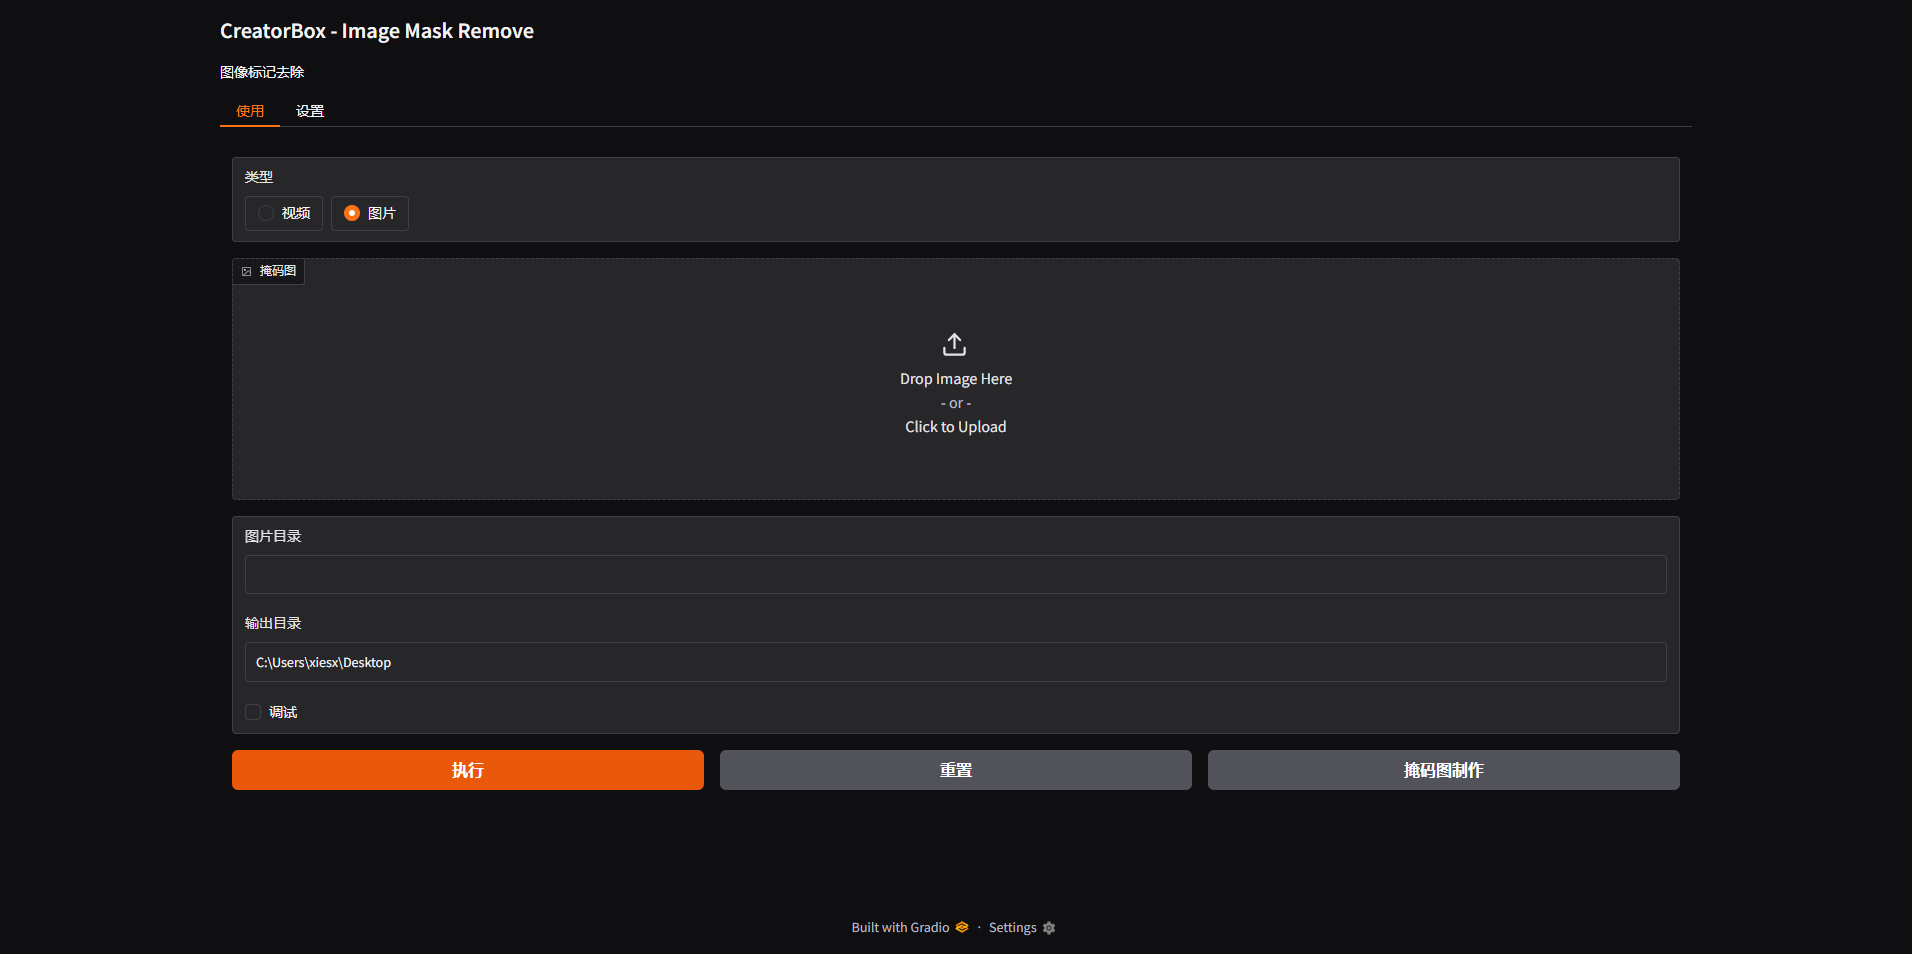Open the 设置 tab
Viewport: 1912px width, 954px height.
coord(310,111)
